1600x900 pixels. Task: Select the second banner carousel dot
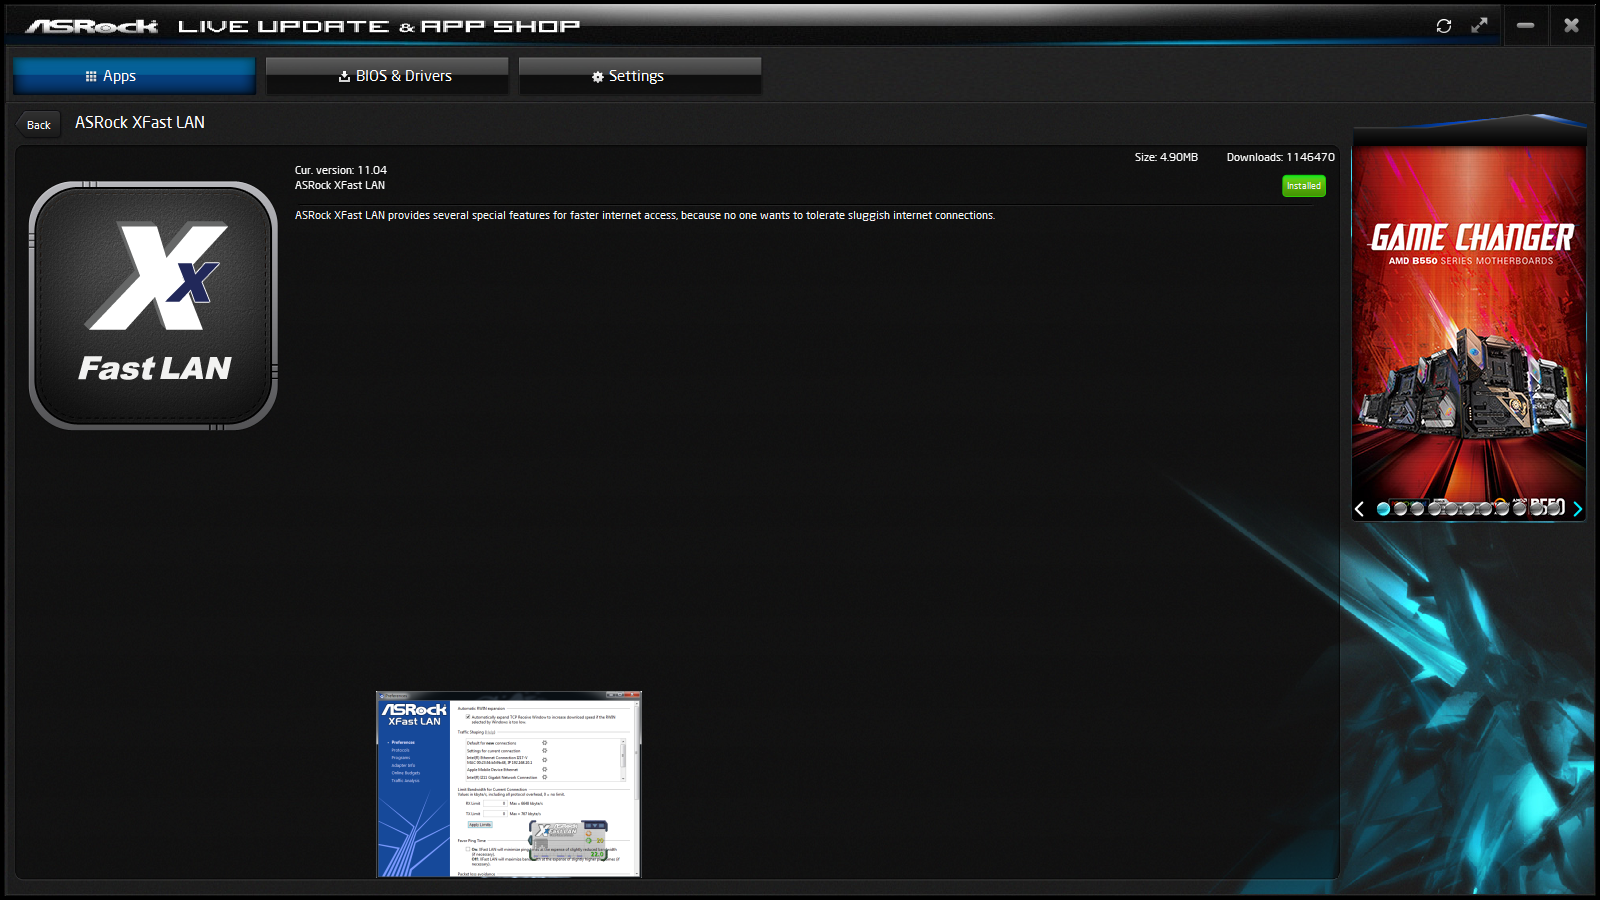(1400, 509)
